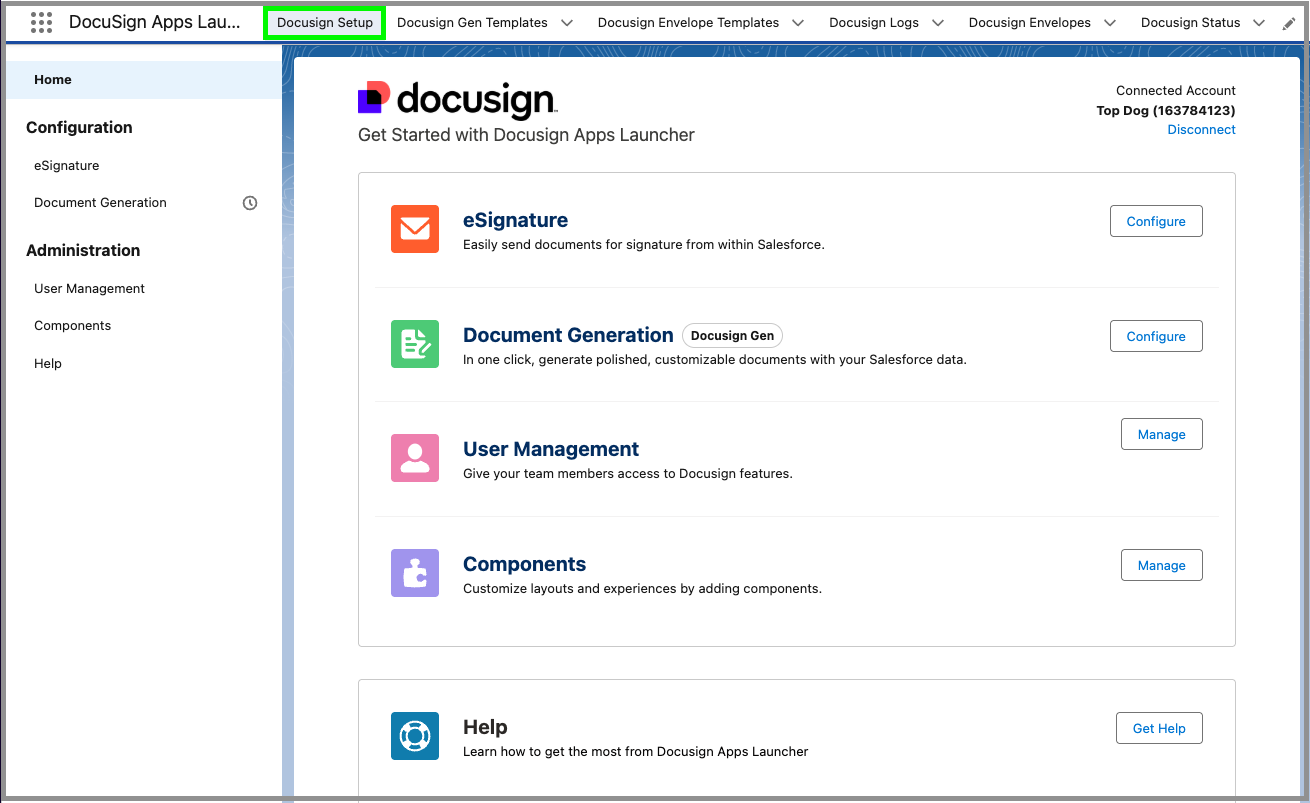Open the Docusign Logs chevron menu
Viewport: 1310px width, 803px height.
(937, 21)
